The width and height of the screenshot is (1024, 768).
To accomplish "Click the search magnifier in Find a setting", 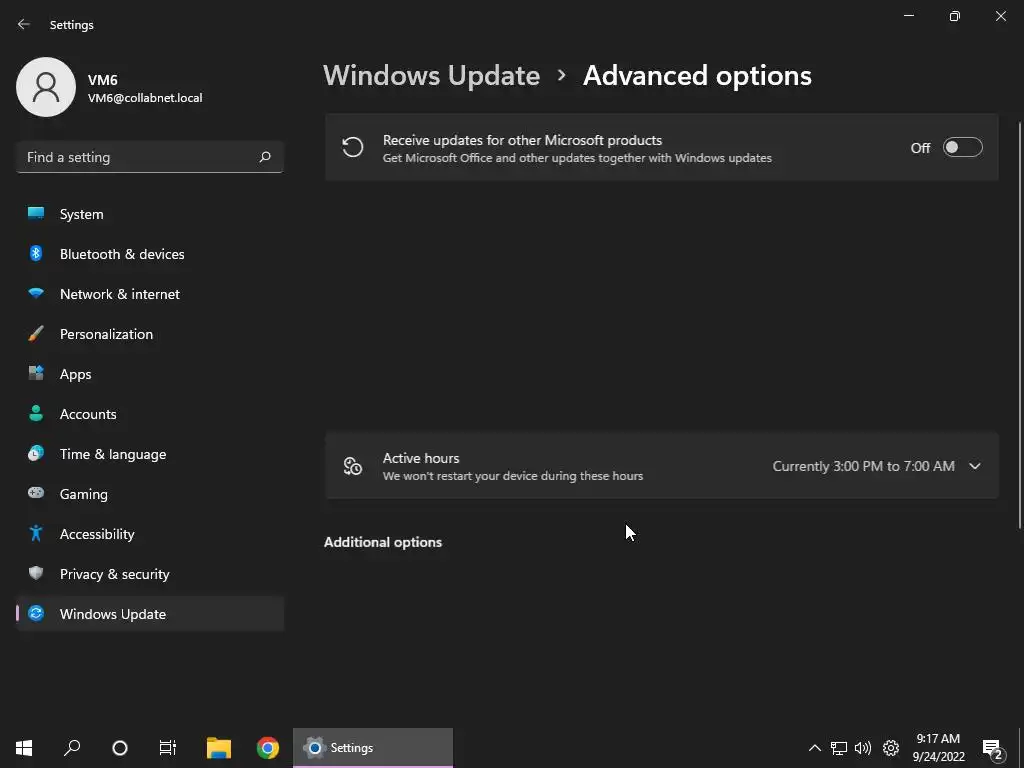I will [x=264, y=157].
